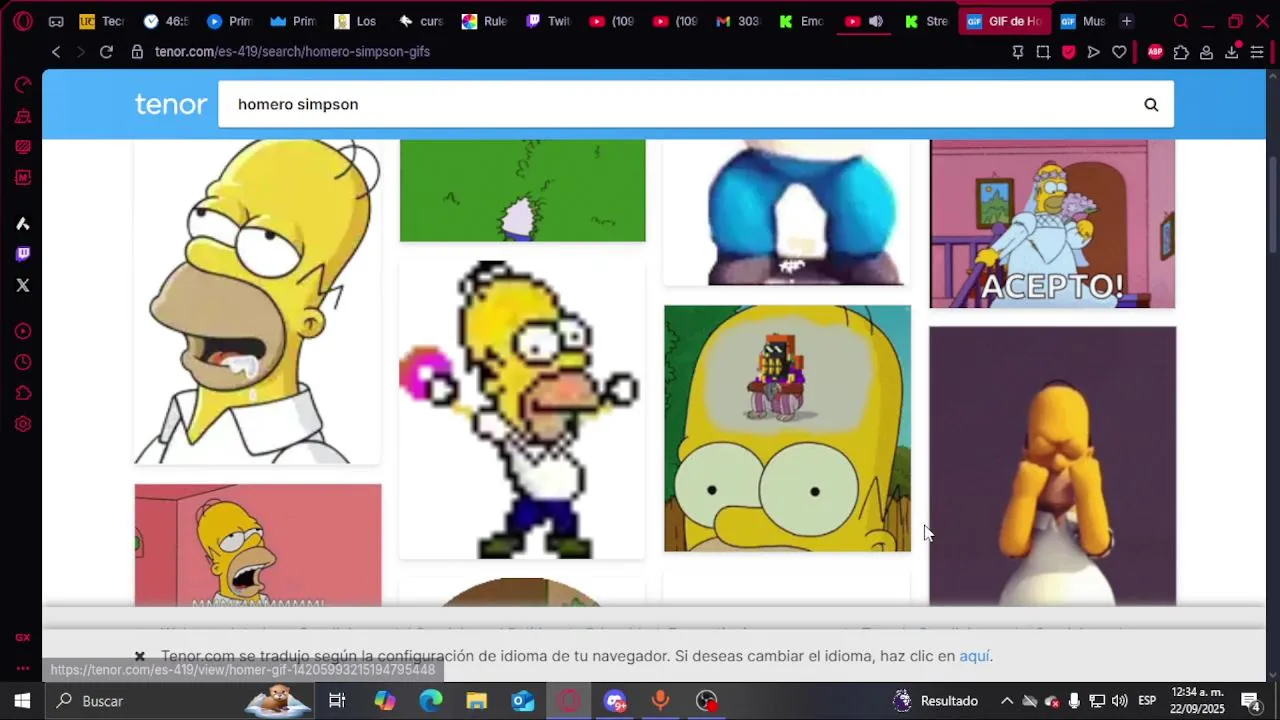Open the toolbar extensions cube icon
The image size is (1280, 720).
pyautogui.click(x=1181, y=52)
